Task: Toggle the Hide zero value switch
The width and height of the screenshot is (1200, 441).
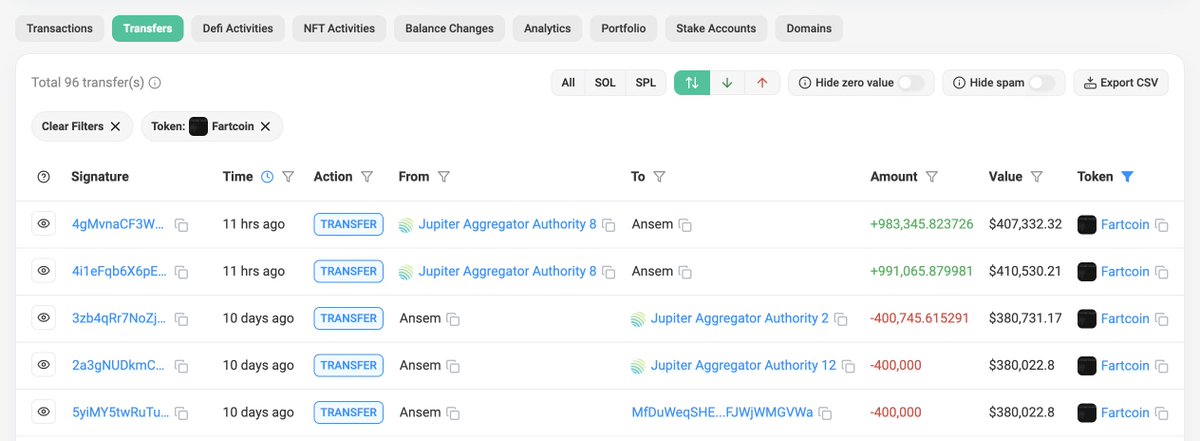Action: point(910,82)
